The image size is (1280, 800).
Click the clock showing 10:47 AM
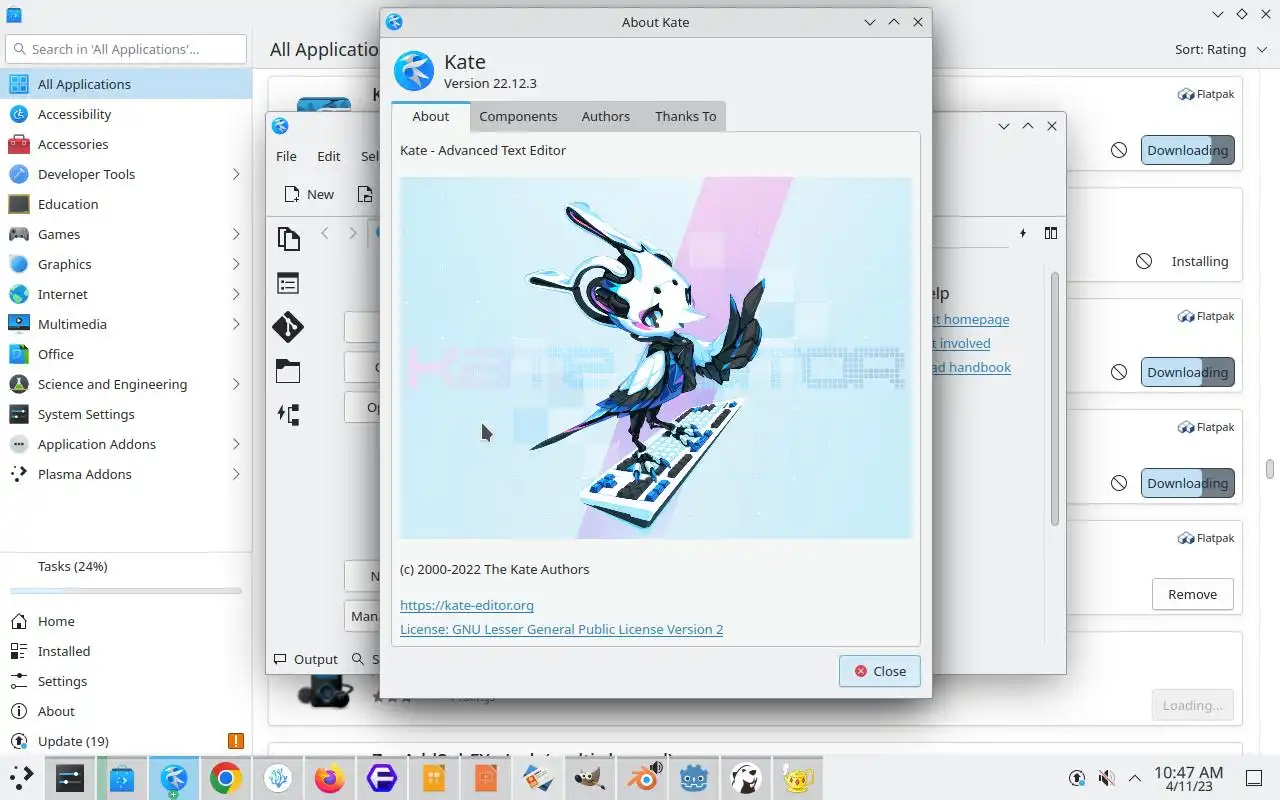[1188, 778]
